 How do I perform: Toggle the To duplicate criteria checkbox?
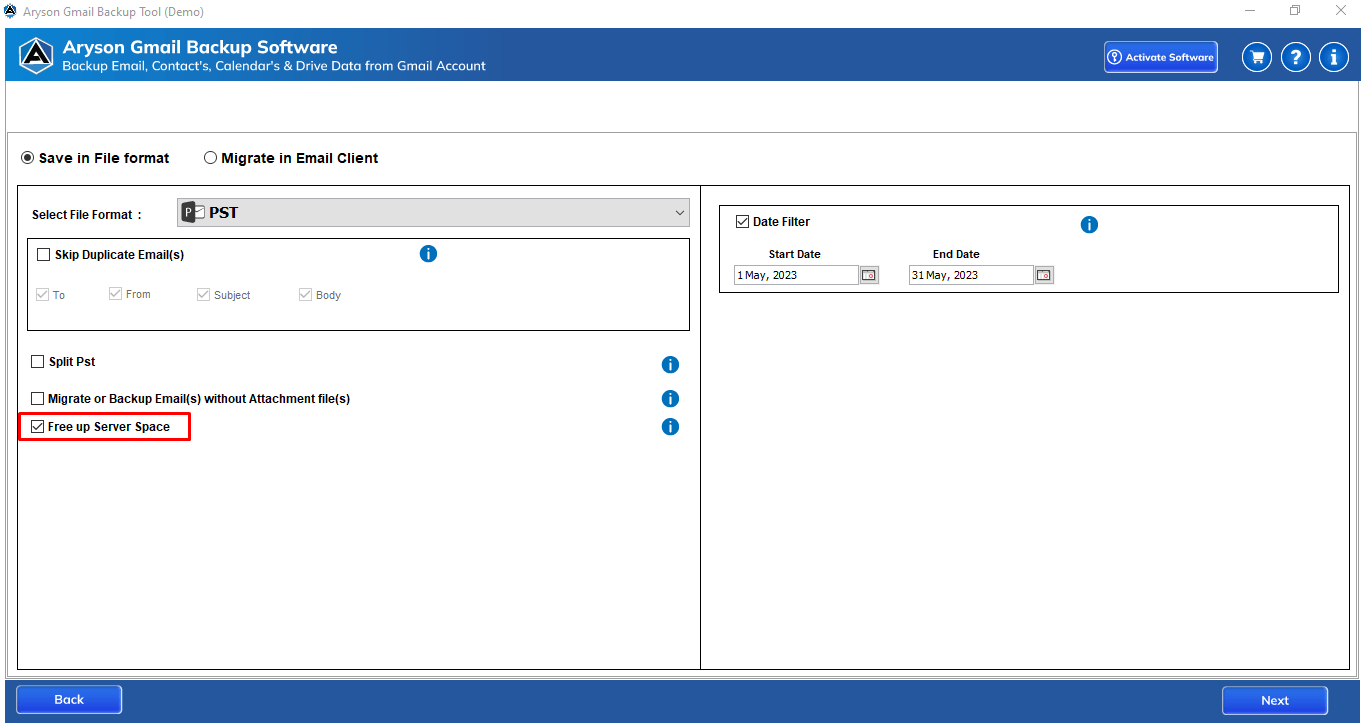[x=42, y=295]
